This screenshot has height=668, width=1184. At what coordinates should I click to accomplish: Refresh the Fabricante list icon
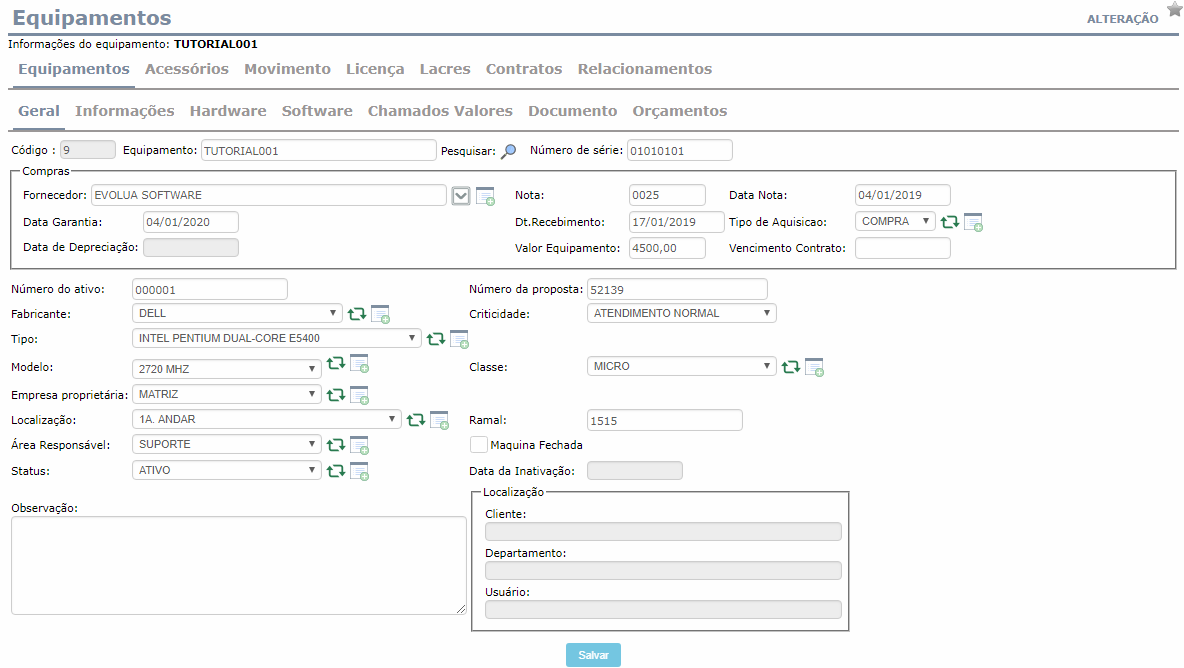pyautogui.click(x=356, y=314)
